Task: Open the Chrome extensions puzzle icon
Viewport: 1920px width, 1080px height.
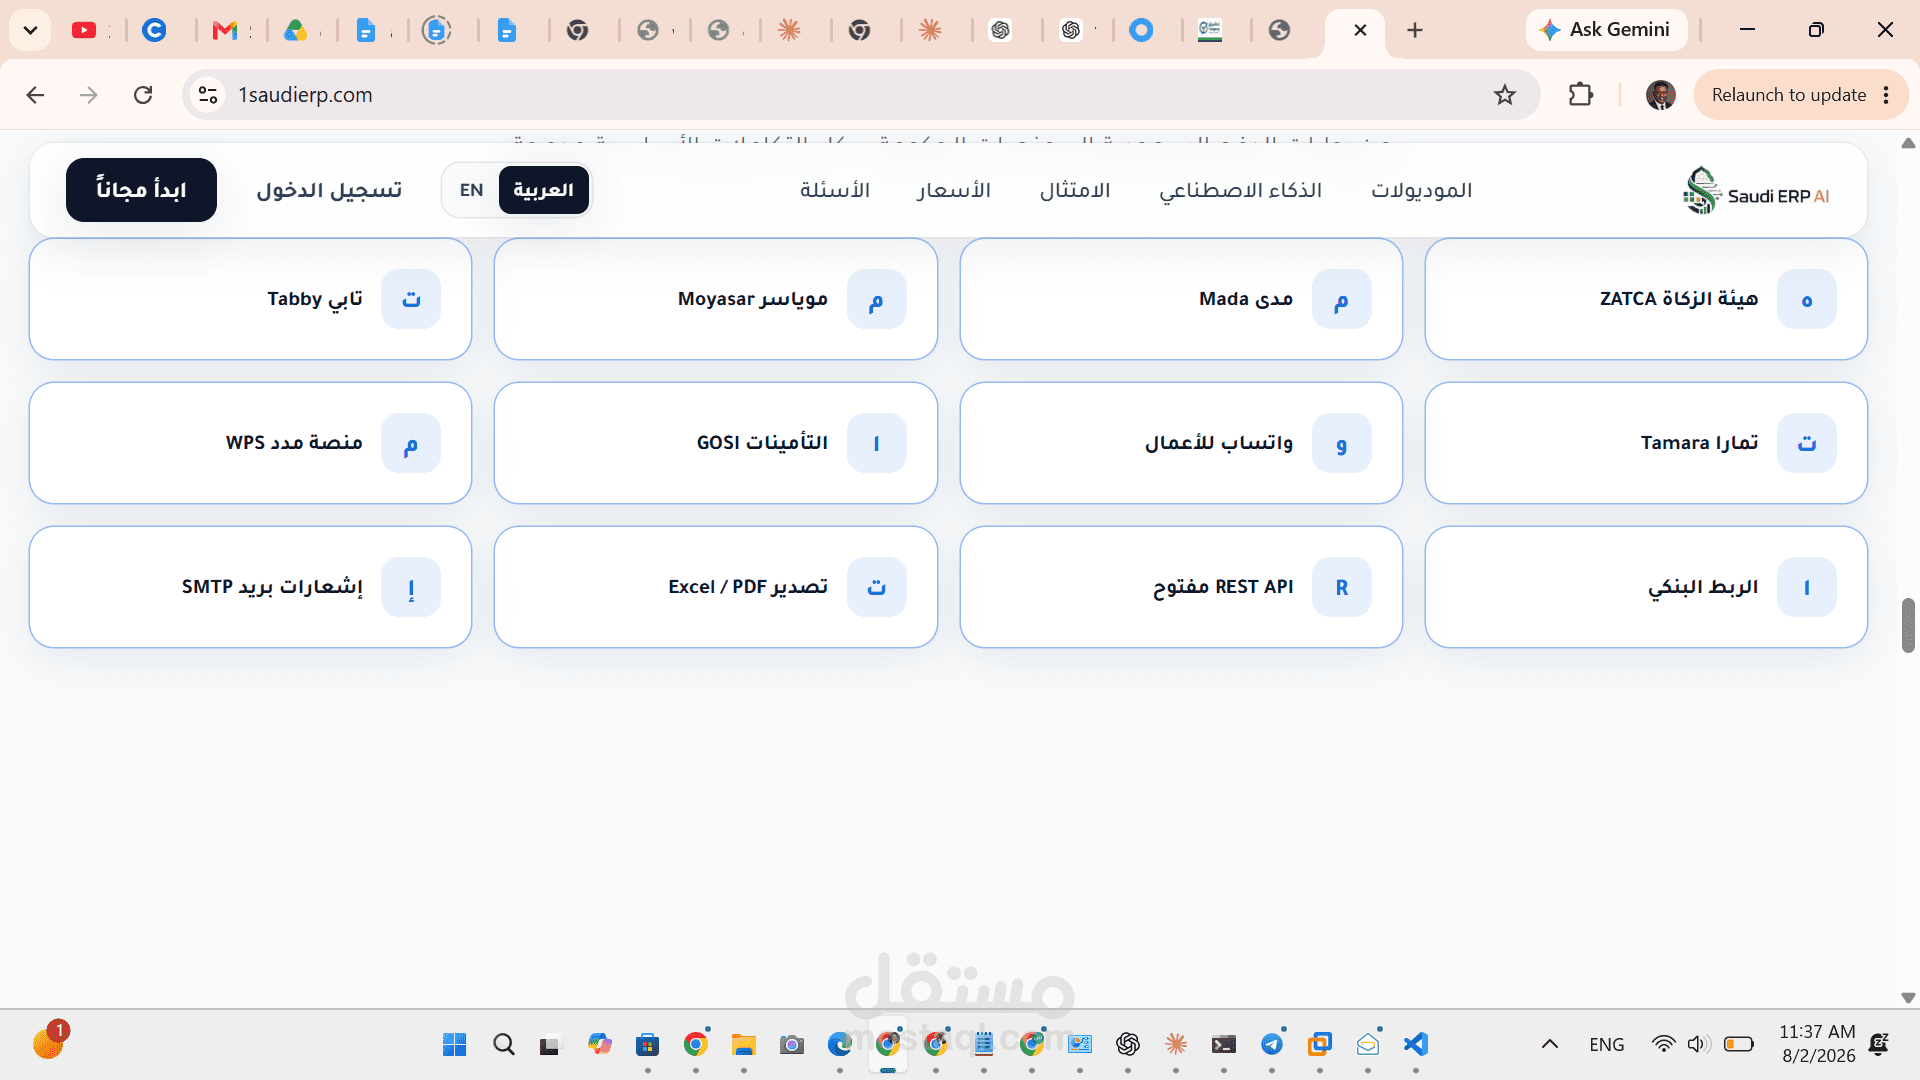Action: coord(1581,95)
